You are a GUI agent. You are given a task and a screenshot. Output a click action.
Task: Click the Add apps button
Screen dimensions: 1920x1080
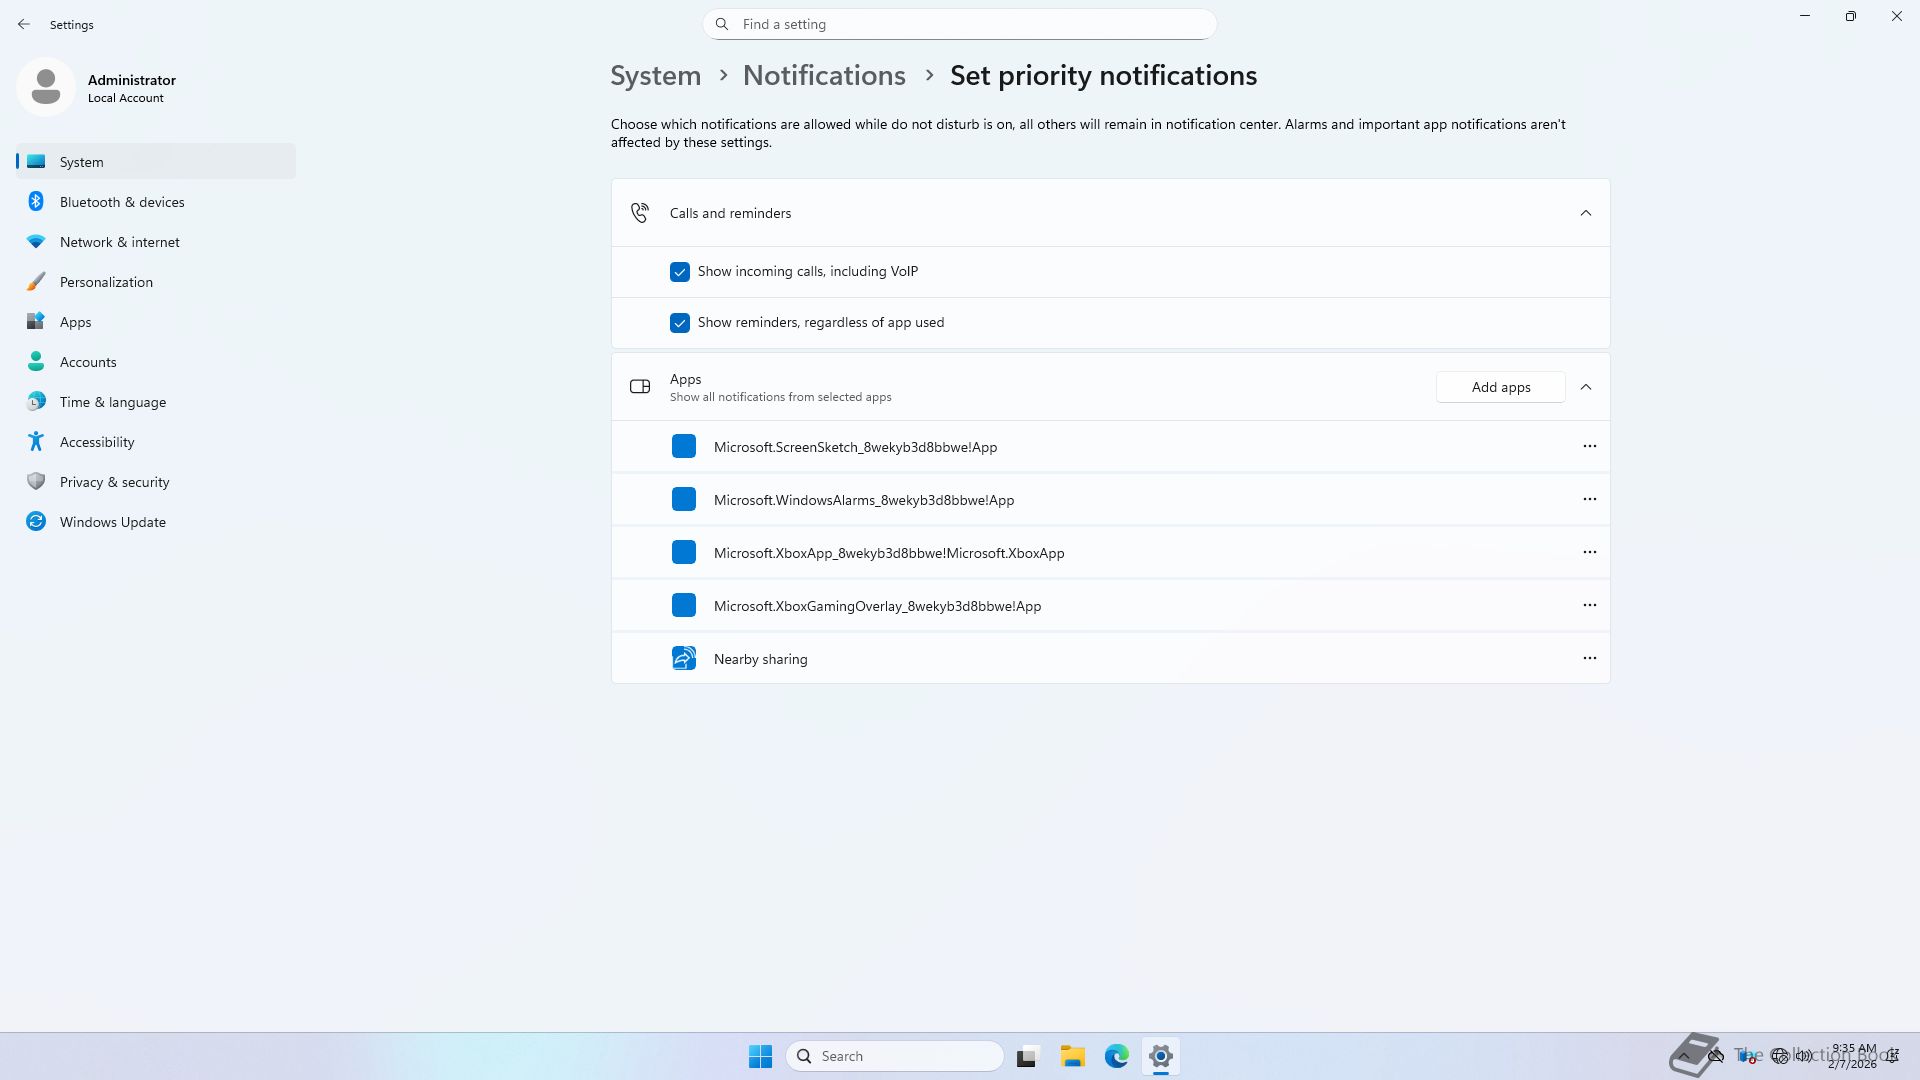pyautogui.click(x=1500, y=387)
